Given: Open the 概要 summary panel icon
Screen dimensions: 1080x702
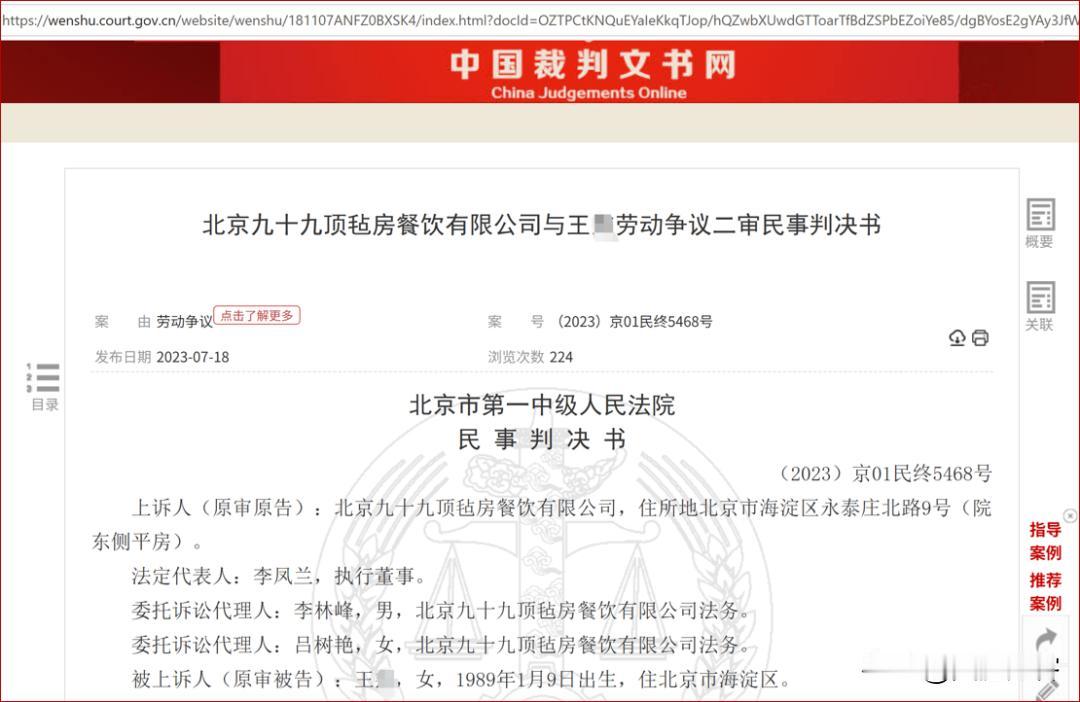Looking at the screenshot, I should 1040,223.
